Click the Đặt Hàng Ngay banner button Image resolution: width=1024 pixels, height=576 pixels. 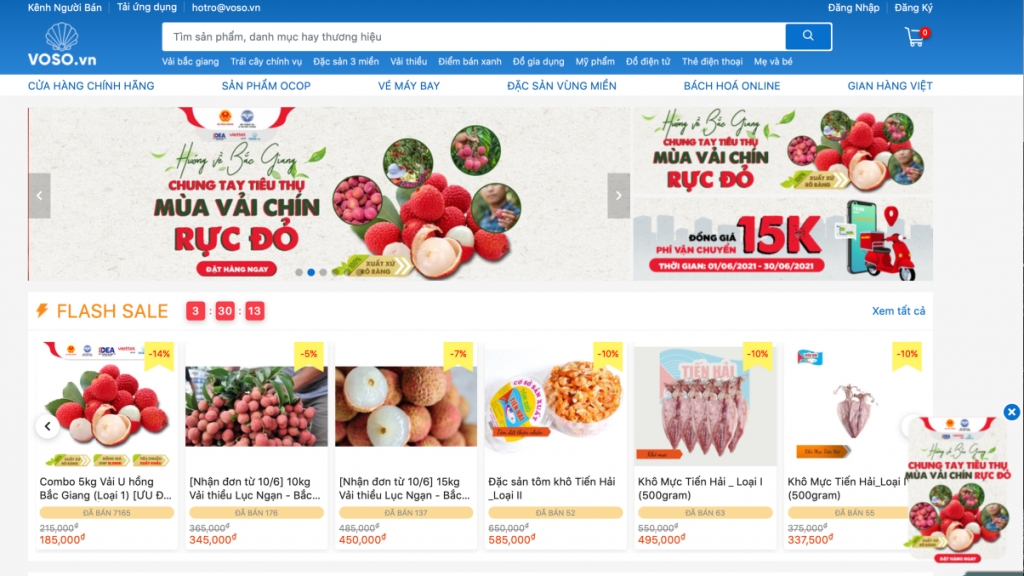(236, 269)
